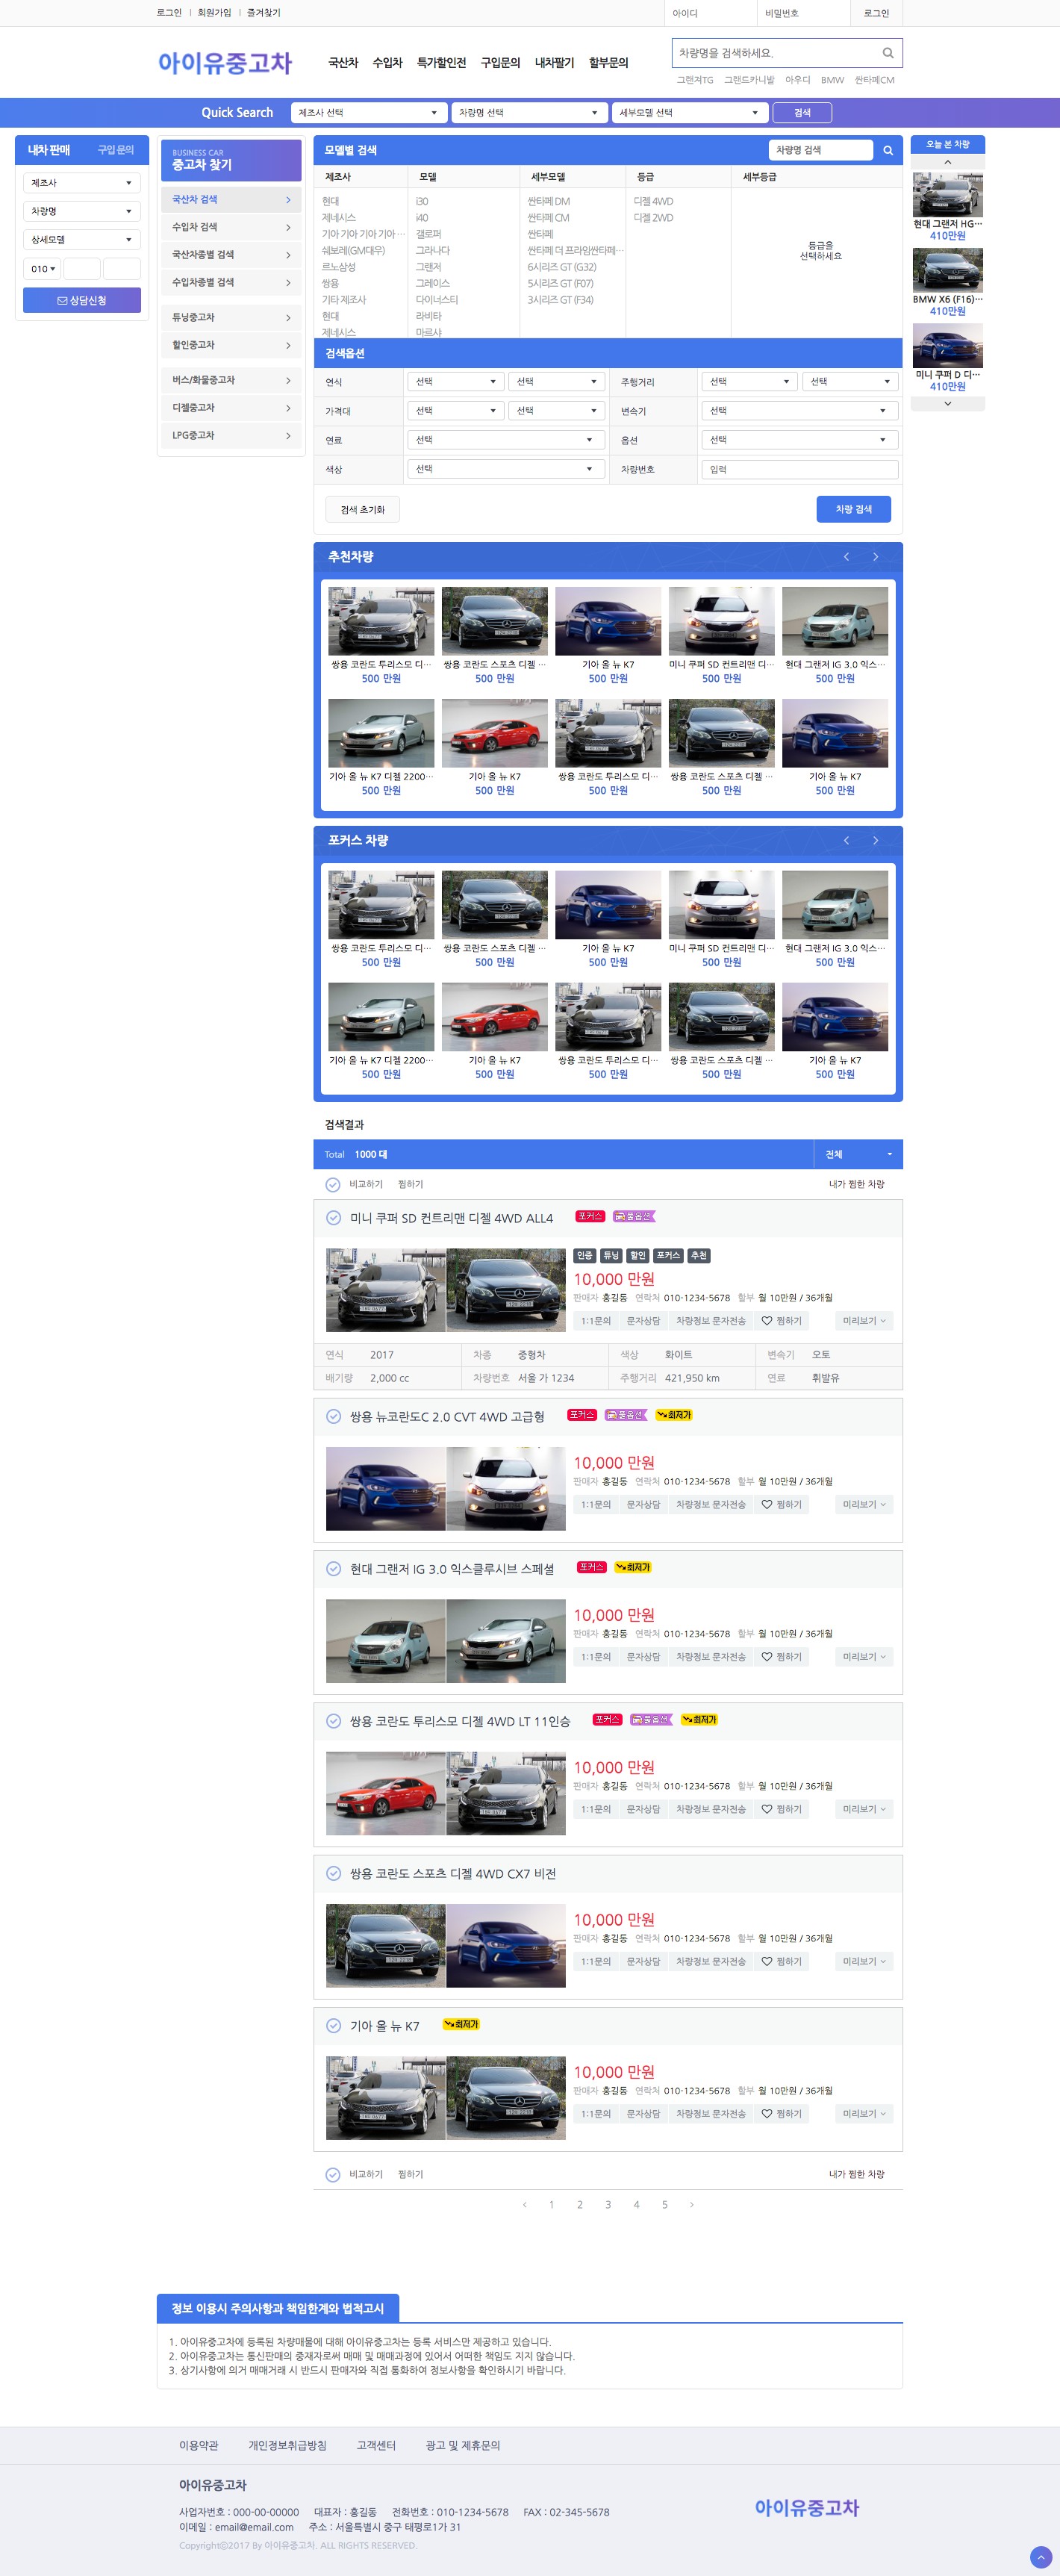Switch to 구입 문의 tab
The height and width of the screenshot is (2576, 1060).
[x=115, y=150]
